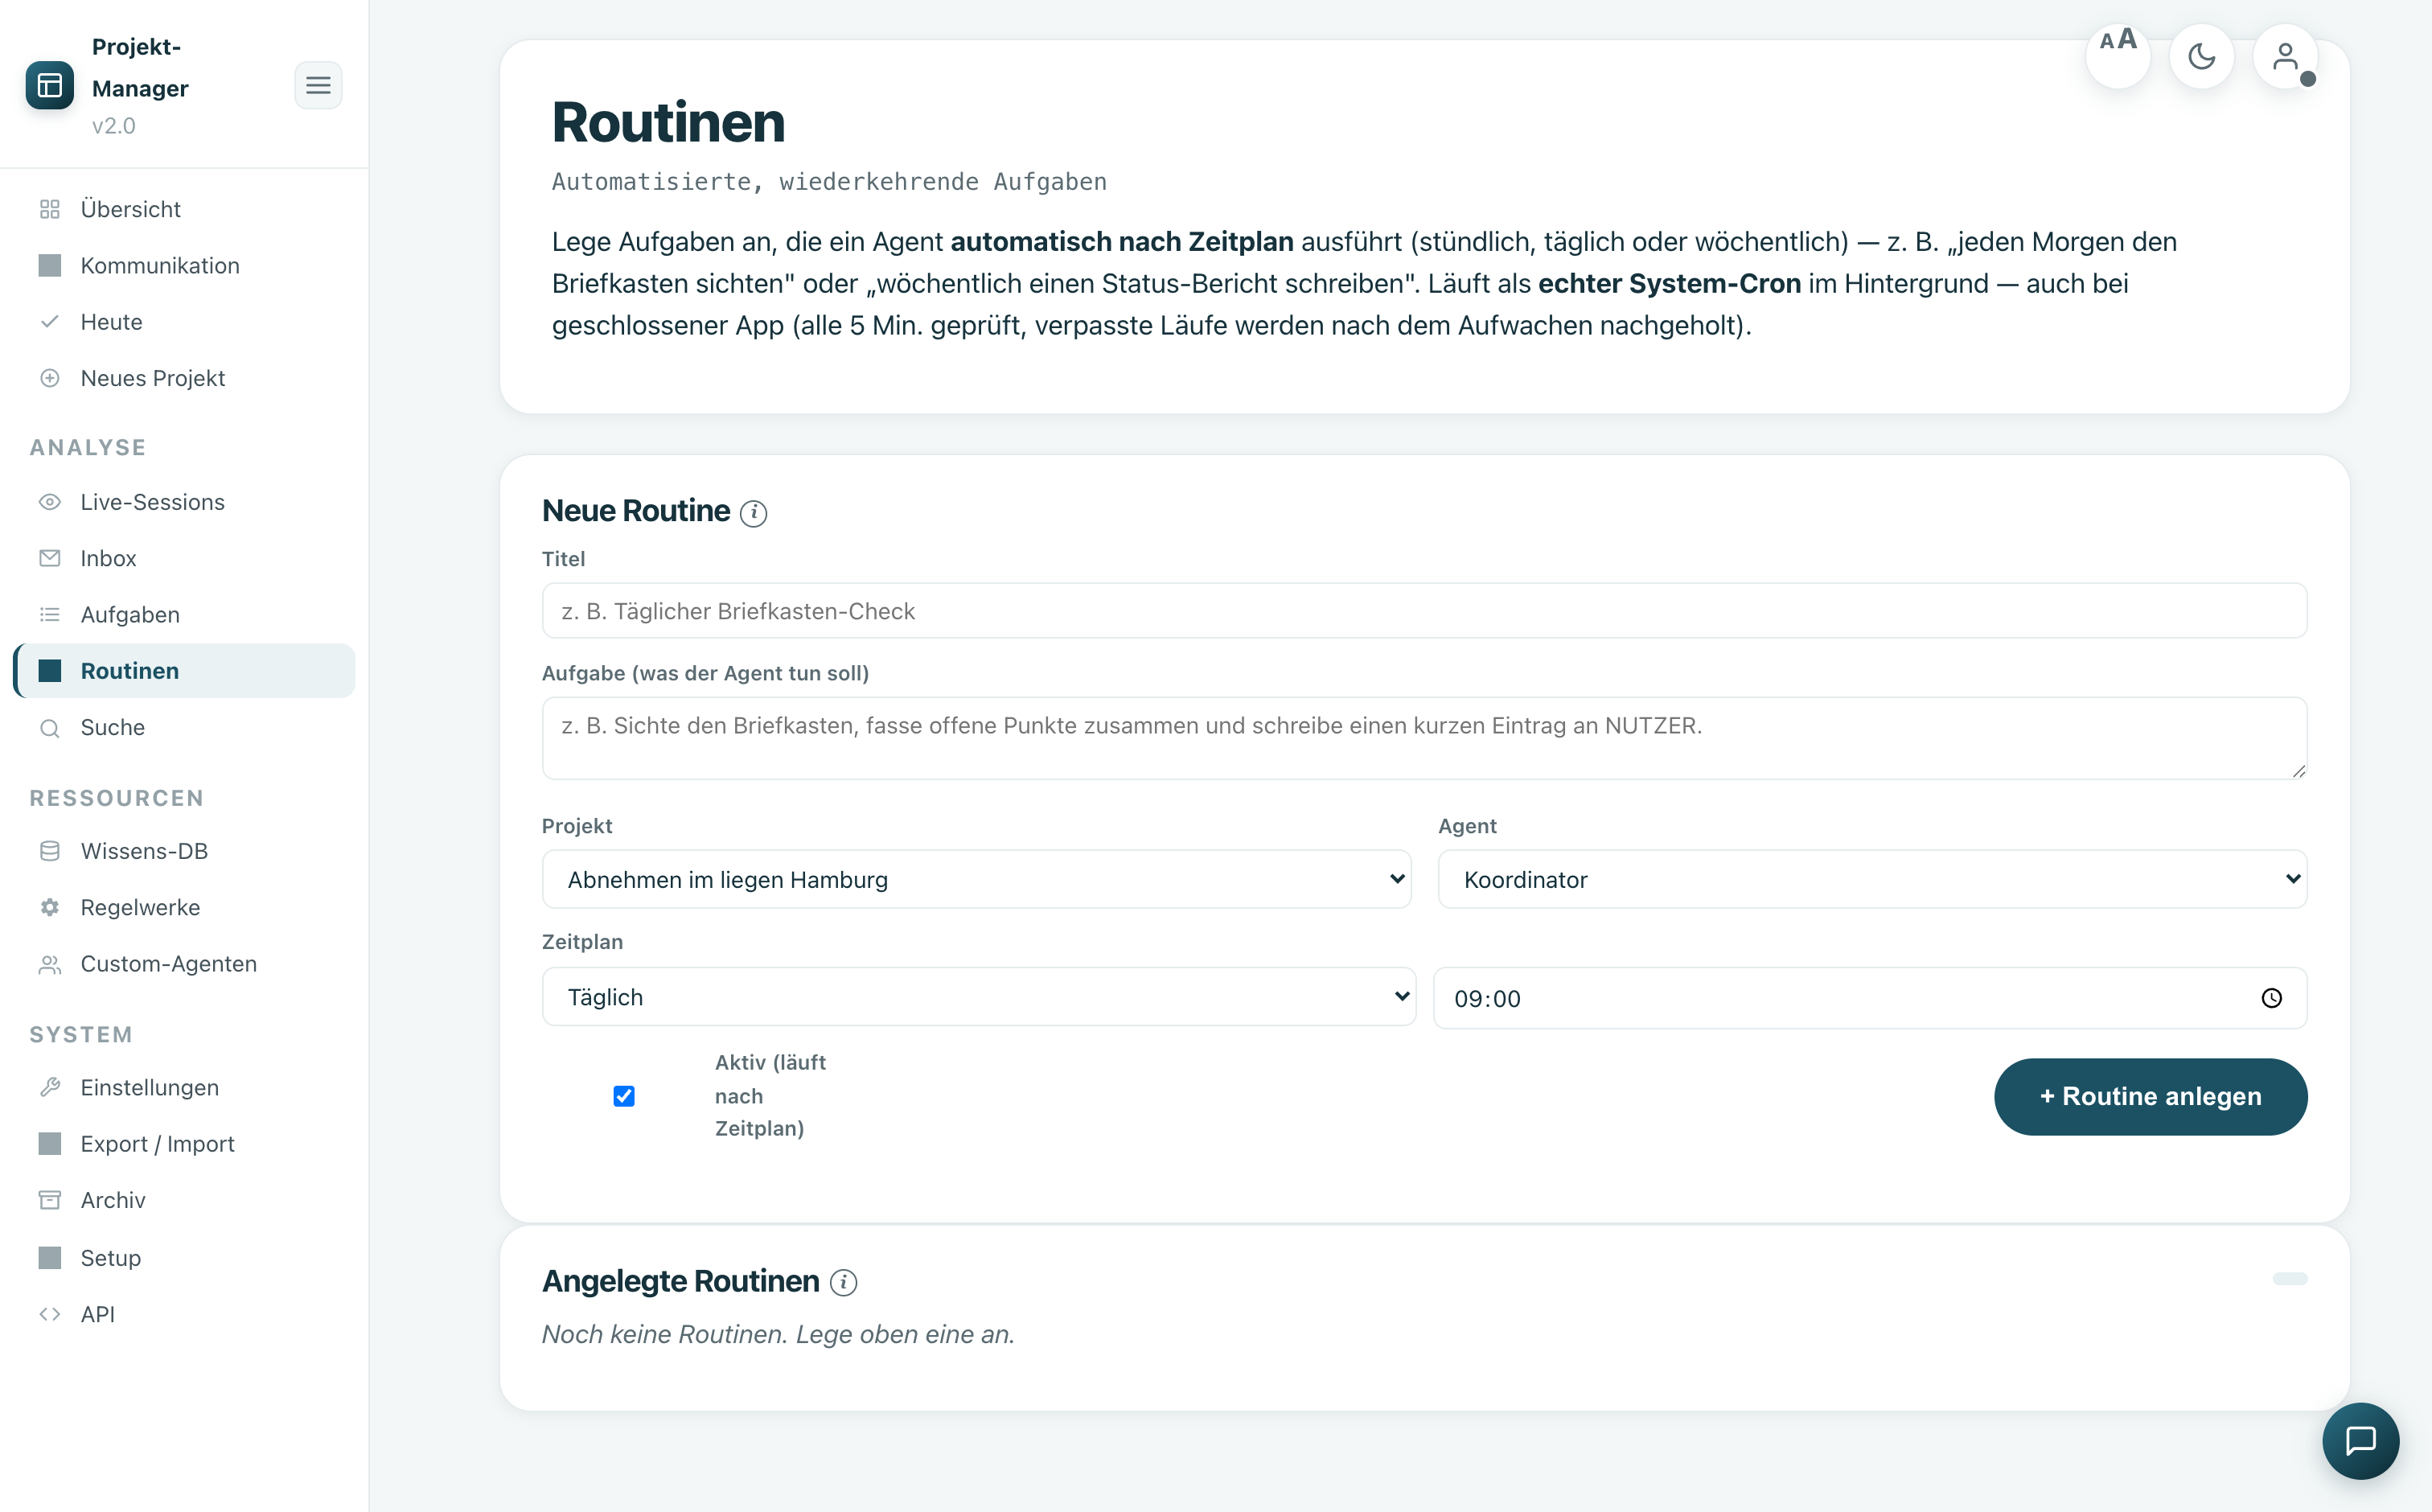
Task: Open the Archiv page
Action: click(184, 1200)
